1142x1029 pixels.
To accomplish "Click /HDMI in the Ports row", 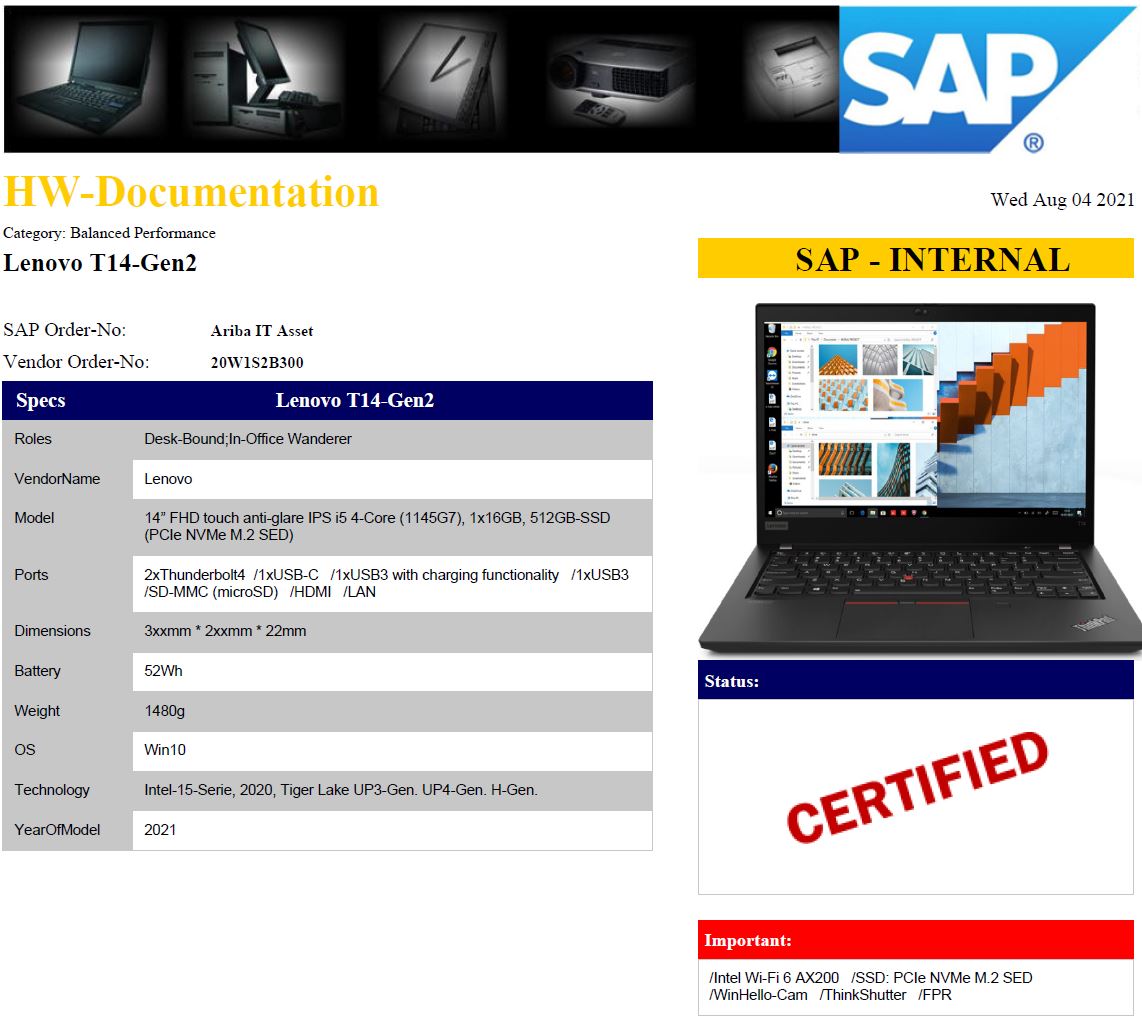I will 311,592.
